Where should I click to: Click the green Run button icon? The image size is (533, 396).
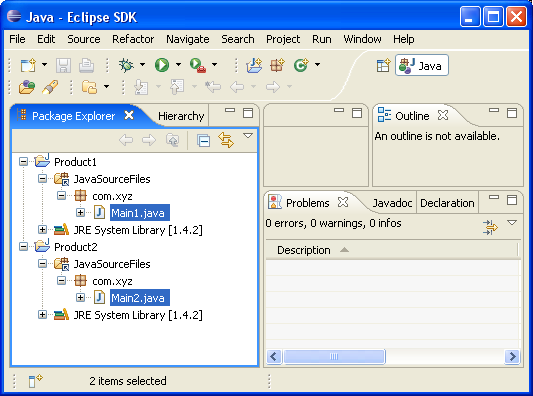point(162,65)
